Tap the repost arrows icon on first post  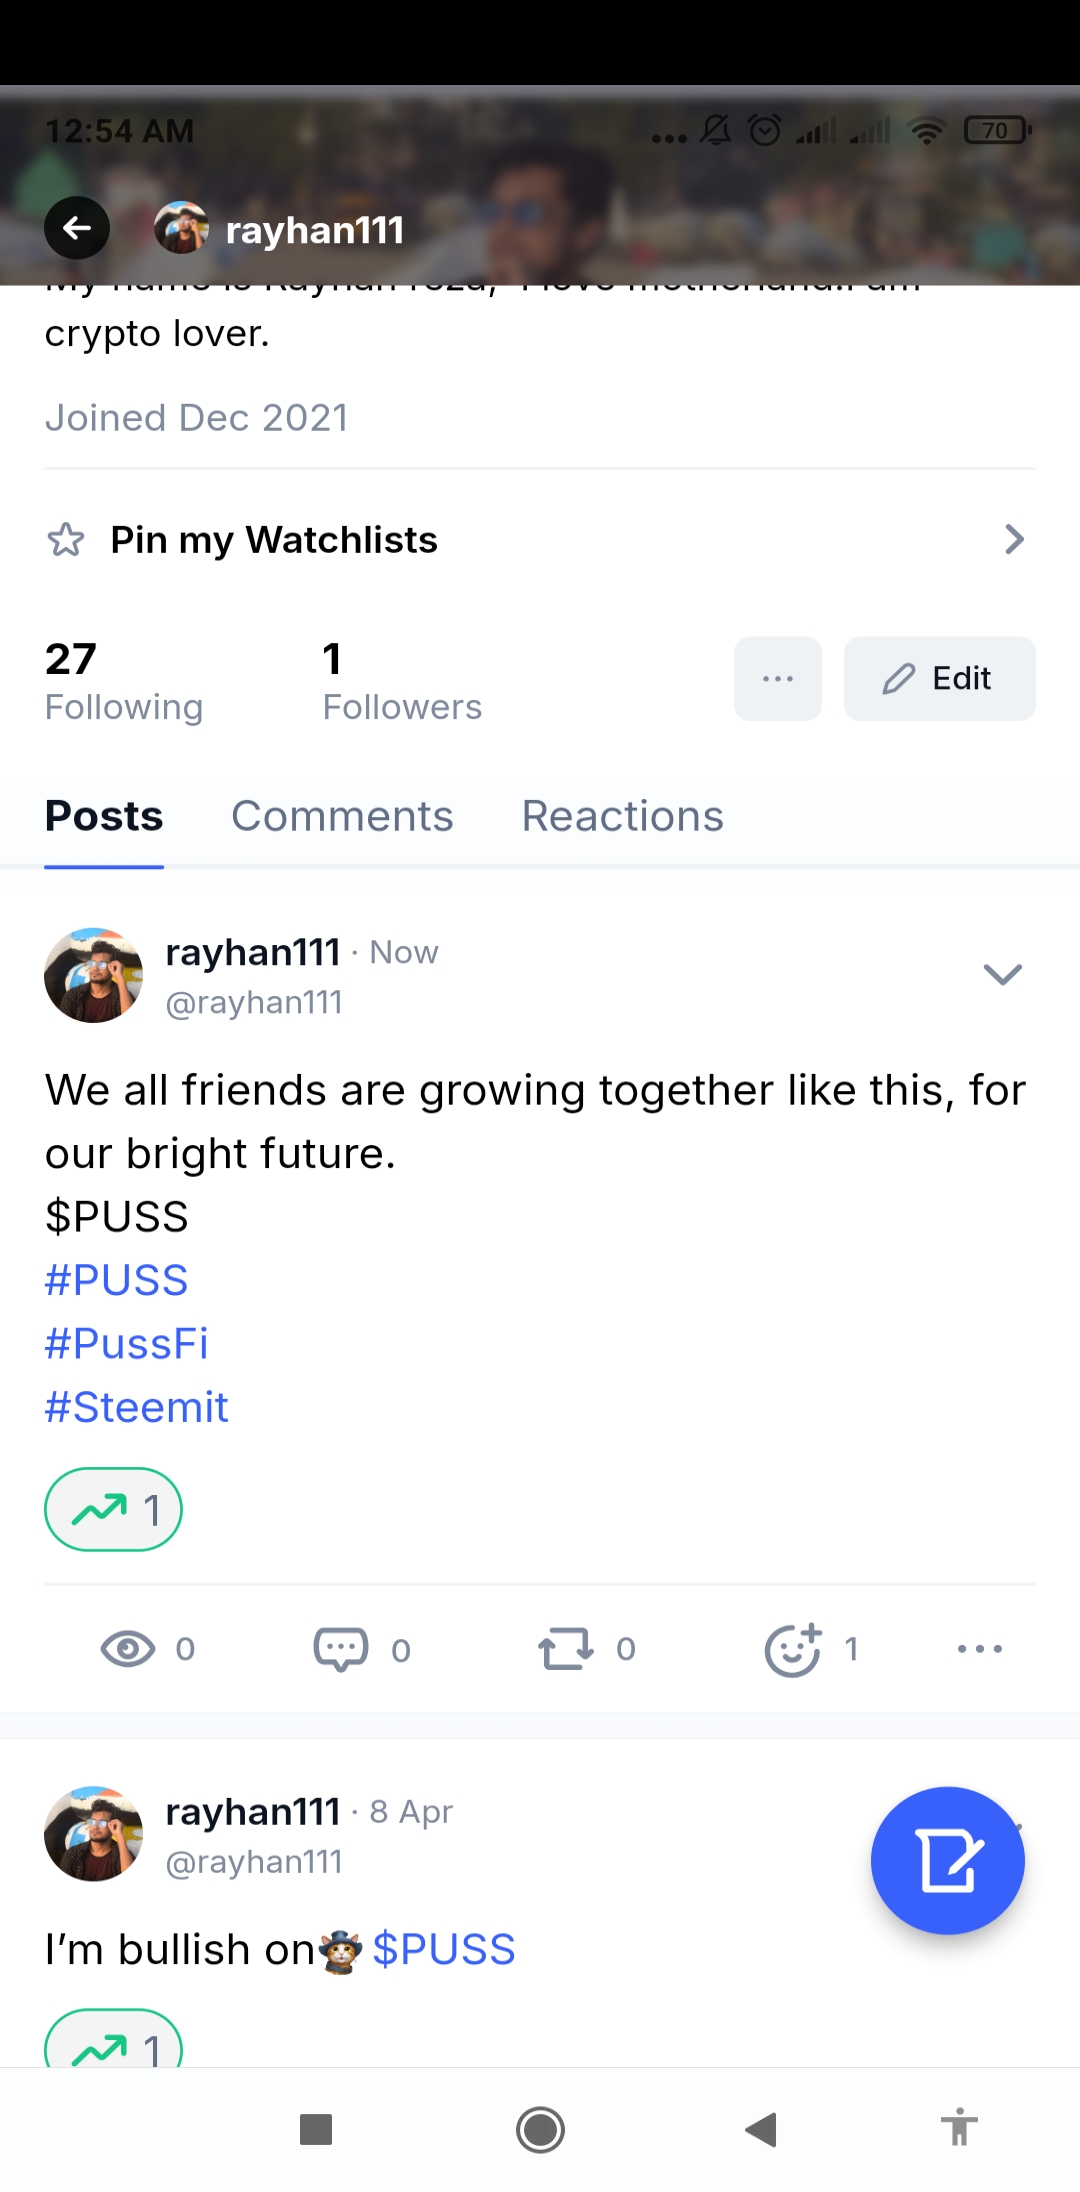[x=566, y=1649]
